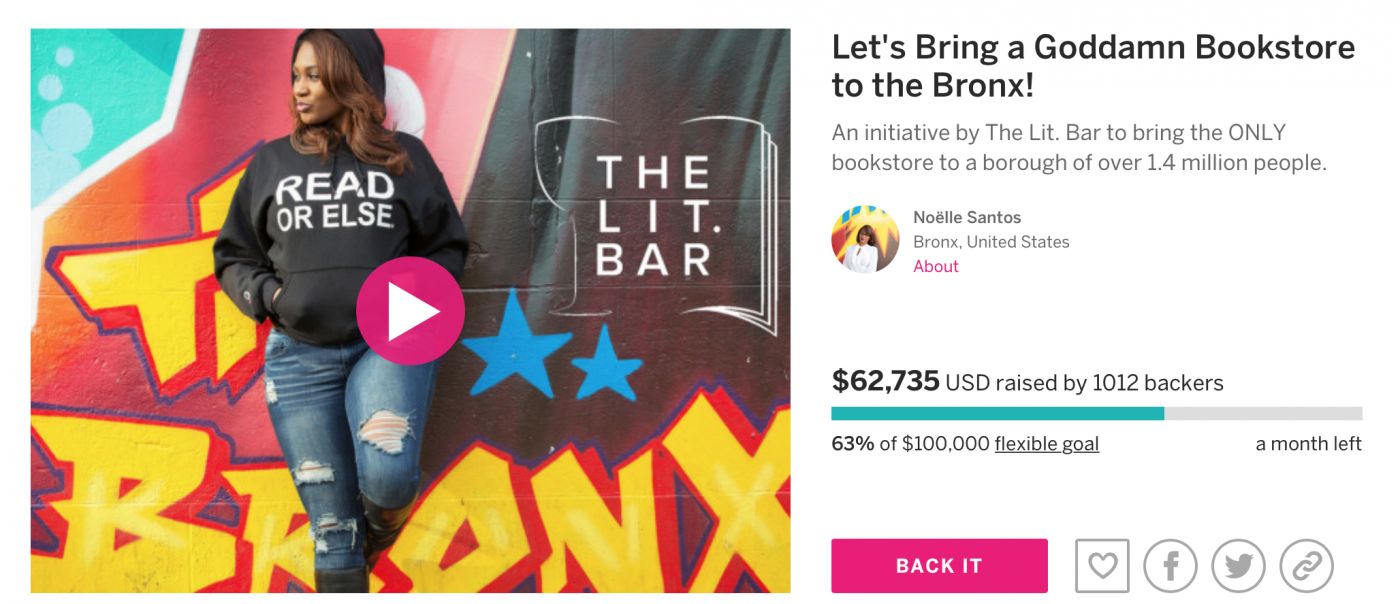Click the flexible goal link

click(x=1046, y=444)
